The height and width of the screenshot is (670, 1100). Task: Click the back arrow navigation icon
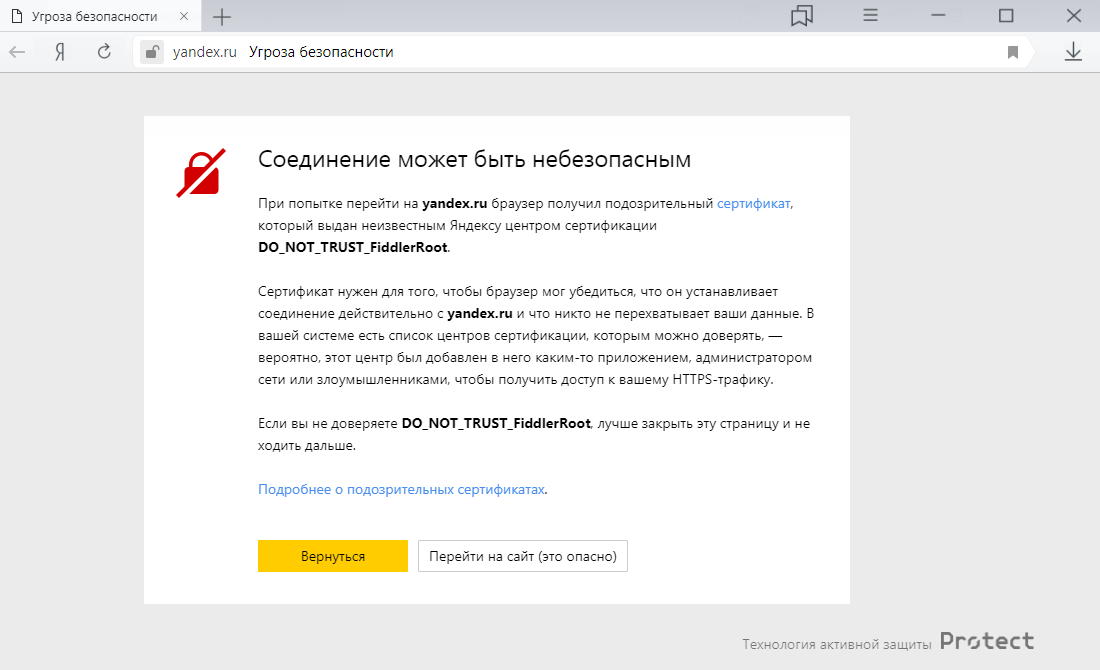tap(17, 52)
